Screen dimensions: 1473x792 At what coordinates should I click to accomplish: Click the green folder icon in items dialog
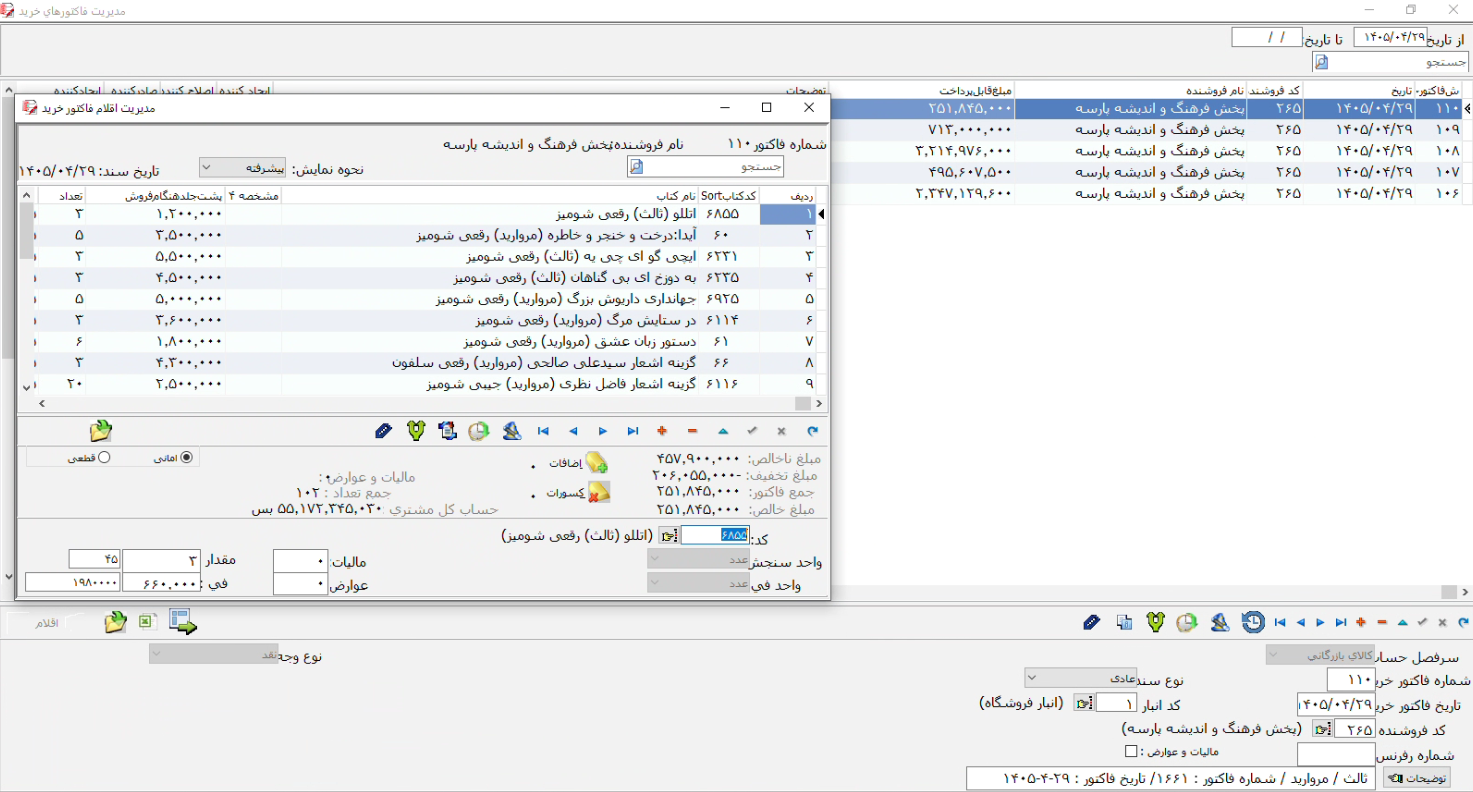point(101,431)
